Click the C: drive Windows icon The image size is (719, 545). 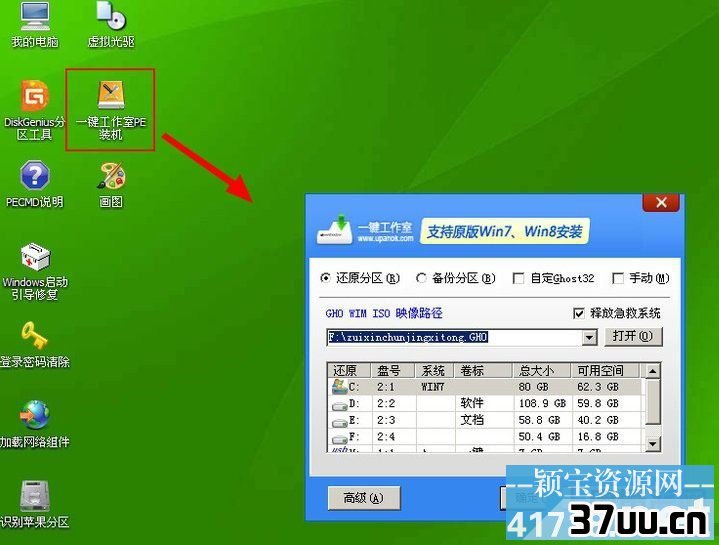(x=340, y=386)
